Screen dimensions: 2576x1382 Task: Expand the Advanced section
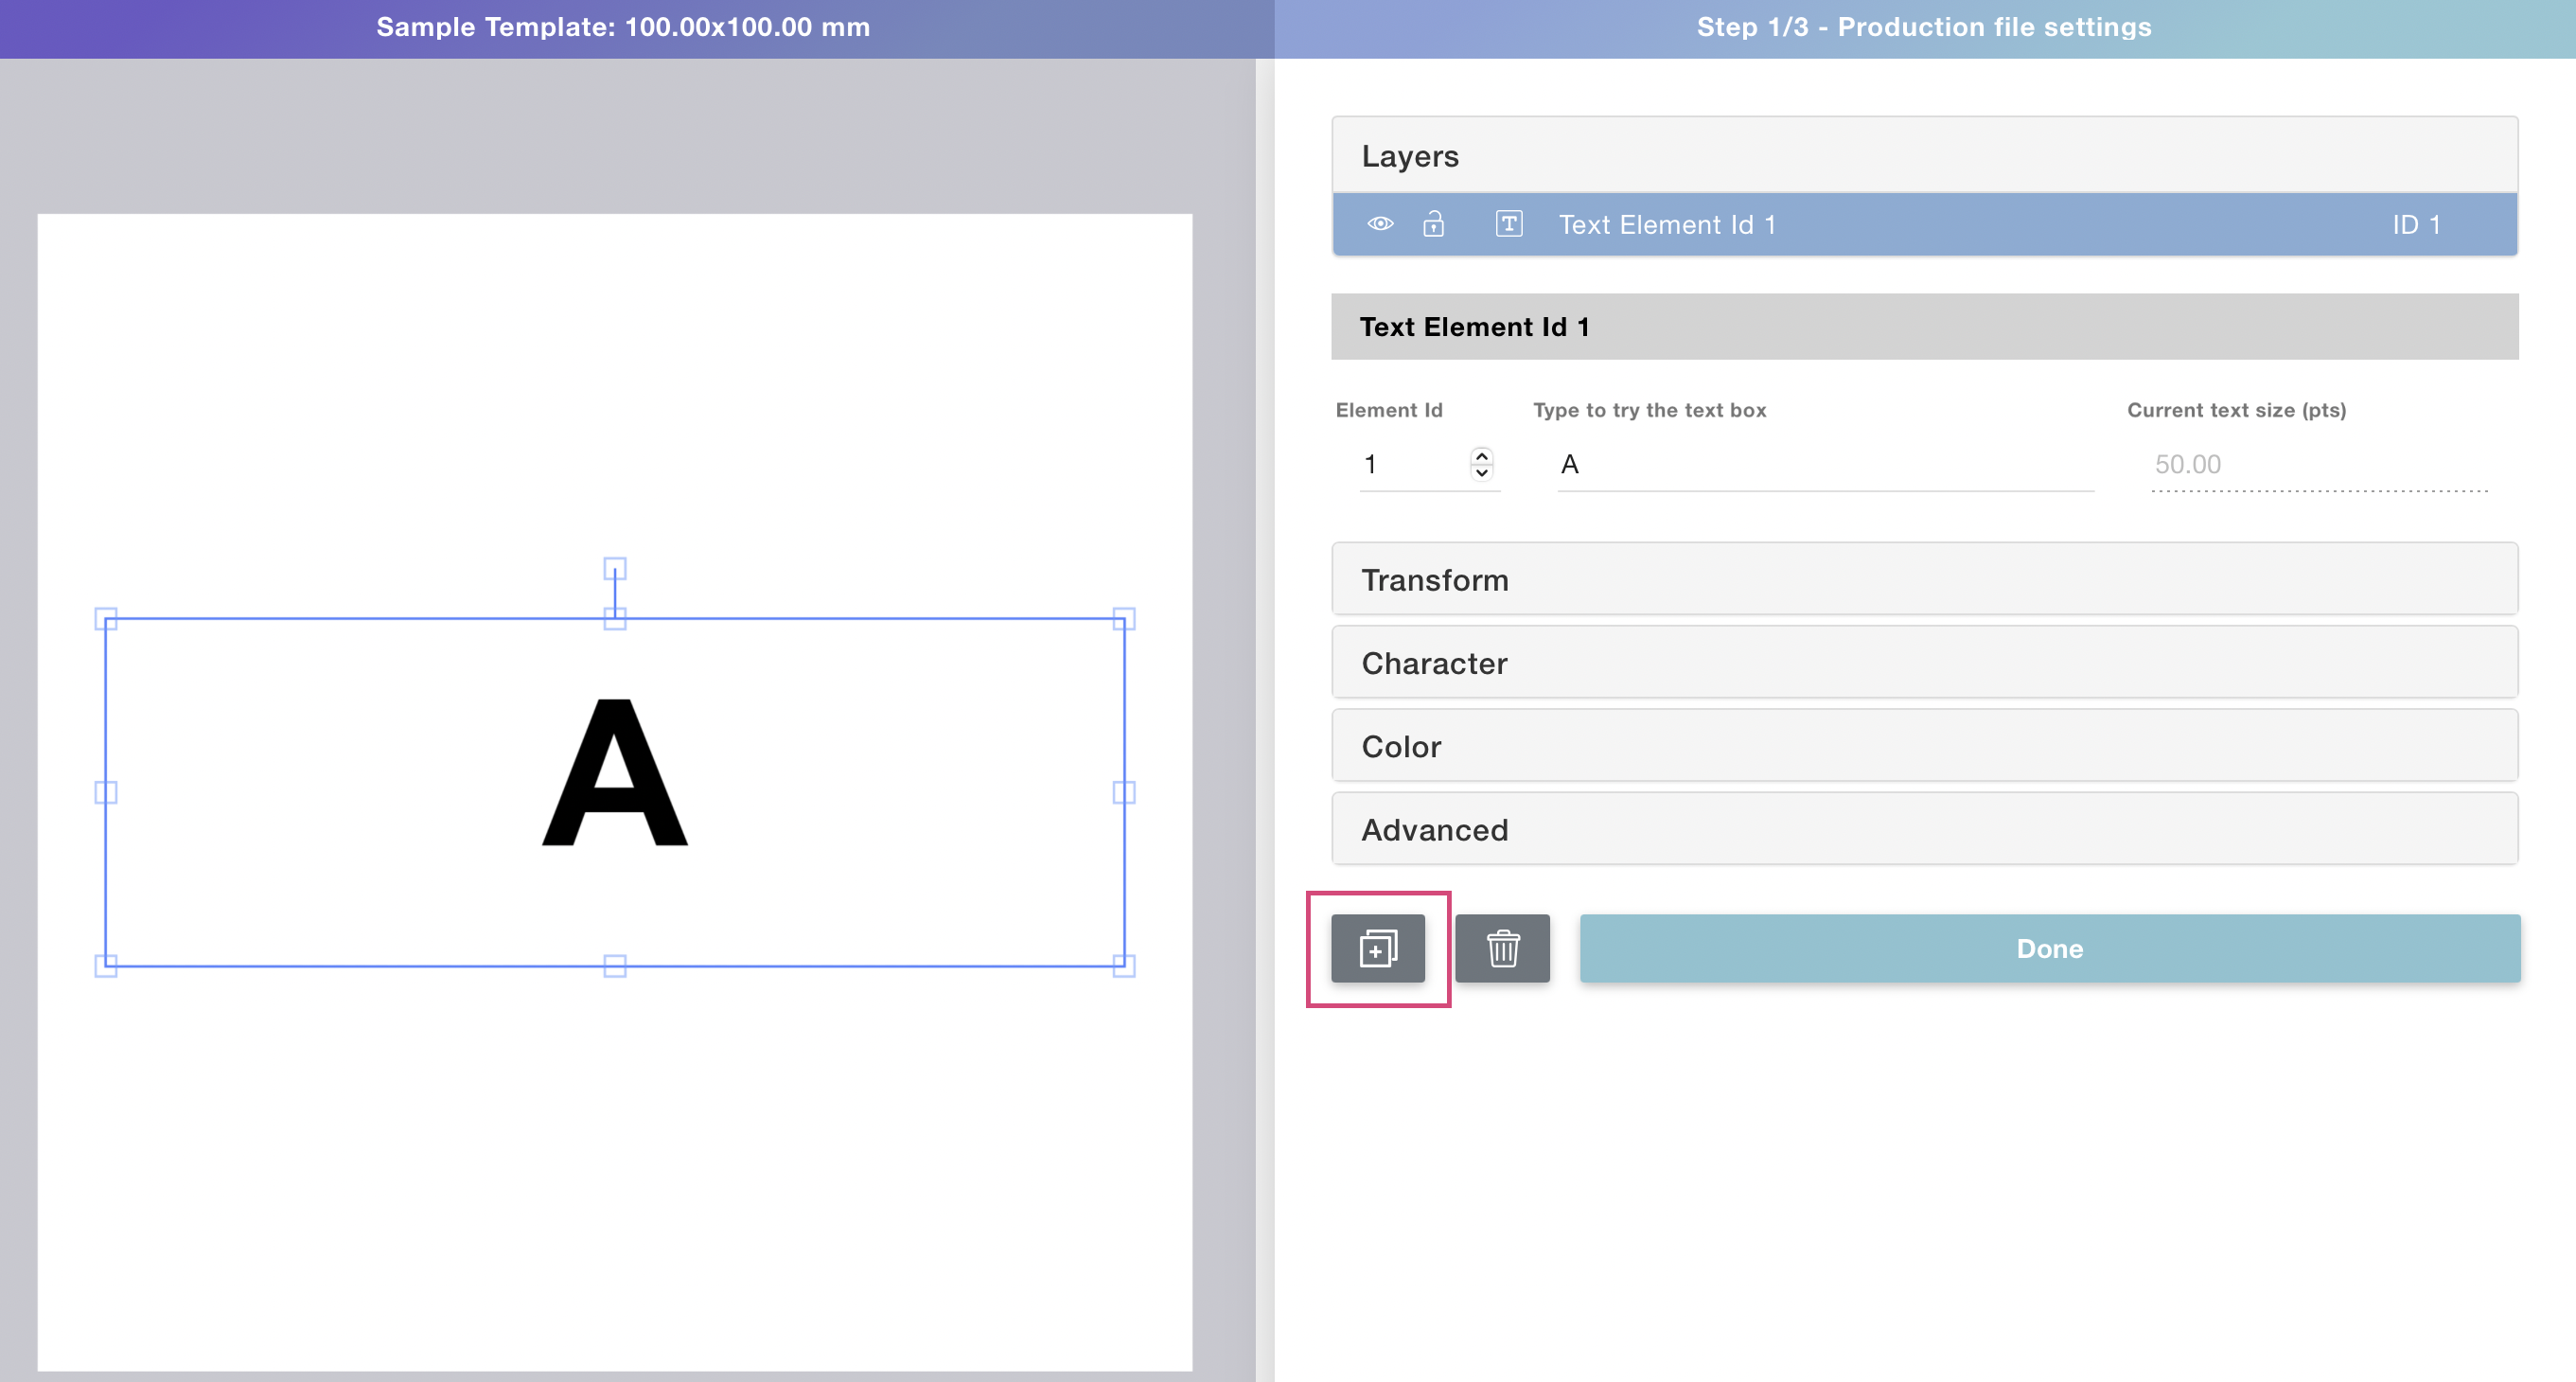point(1923,829)
